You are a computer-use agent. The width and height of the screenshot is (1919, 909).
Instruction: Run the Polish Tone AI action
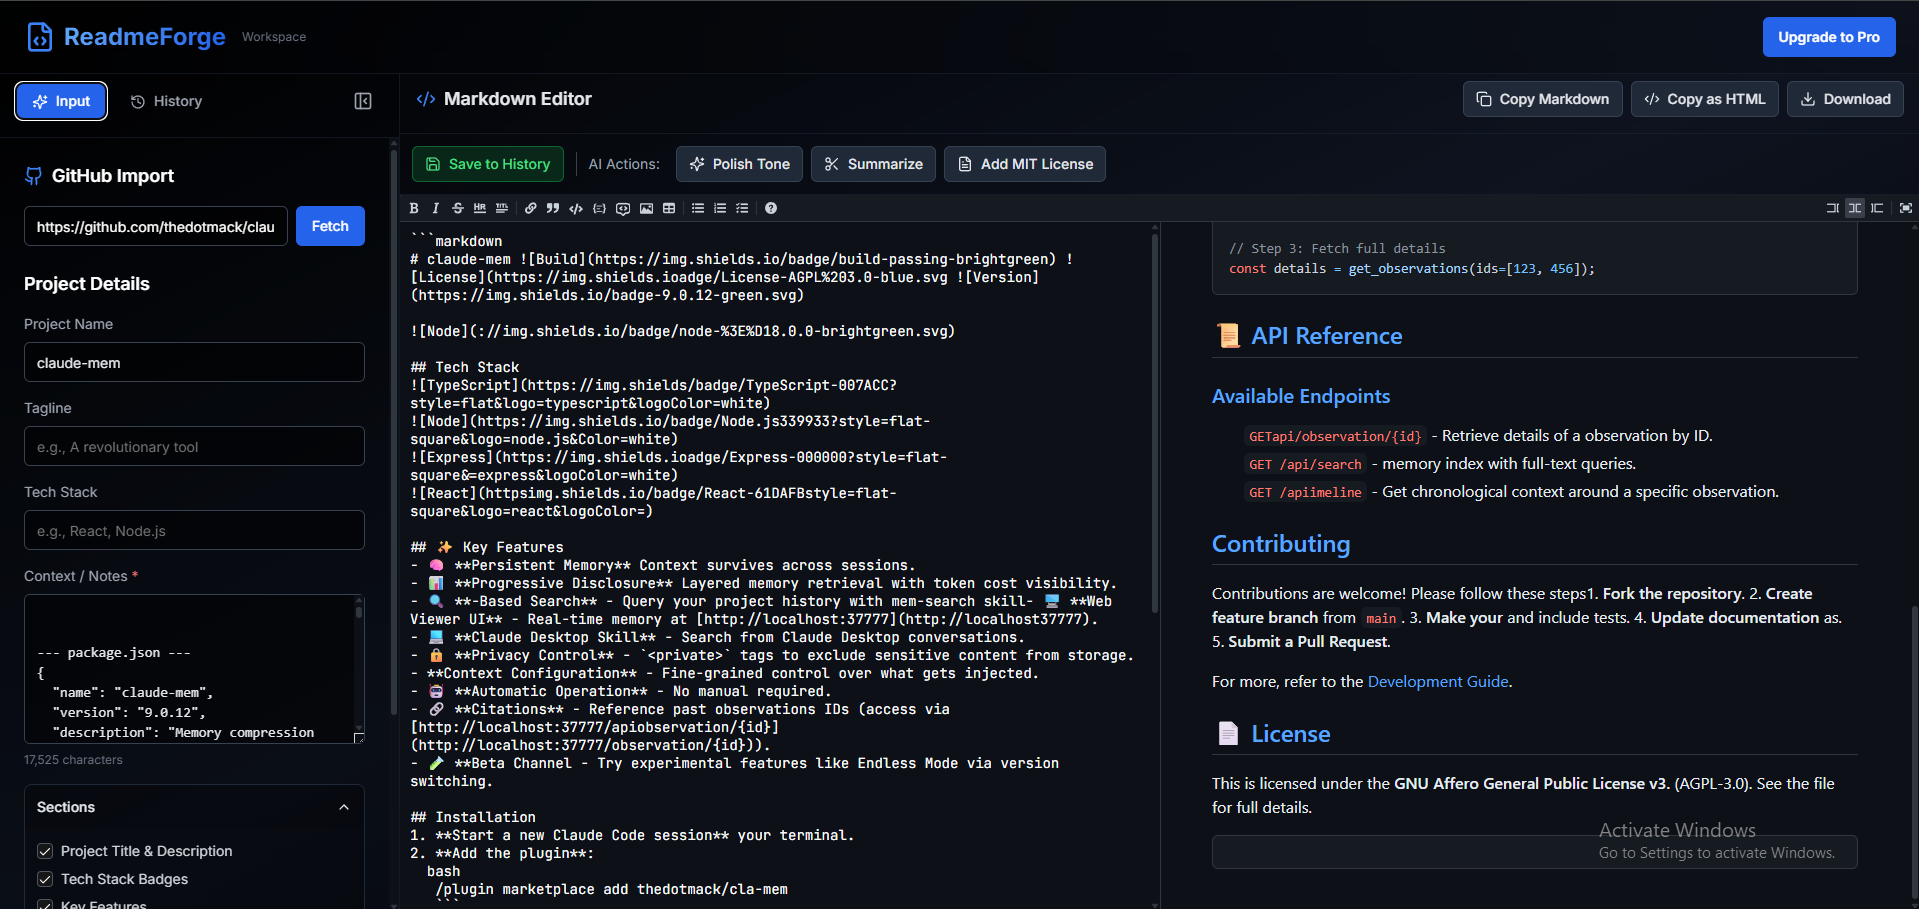tap(739, 163)
